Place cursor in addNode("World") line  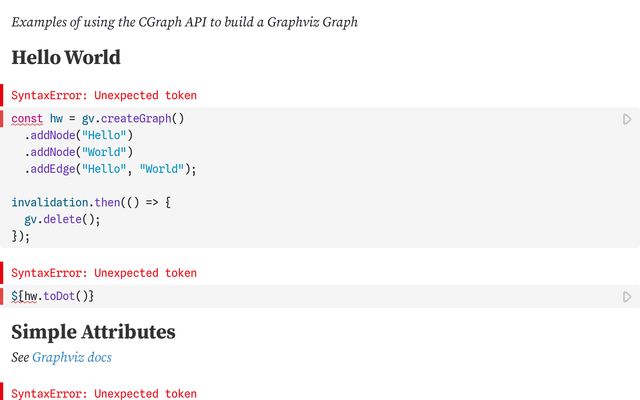[x=79, y=152]
